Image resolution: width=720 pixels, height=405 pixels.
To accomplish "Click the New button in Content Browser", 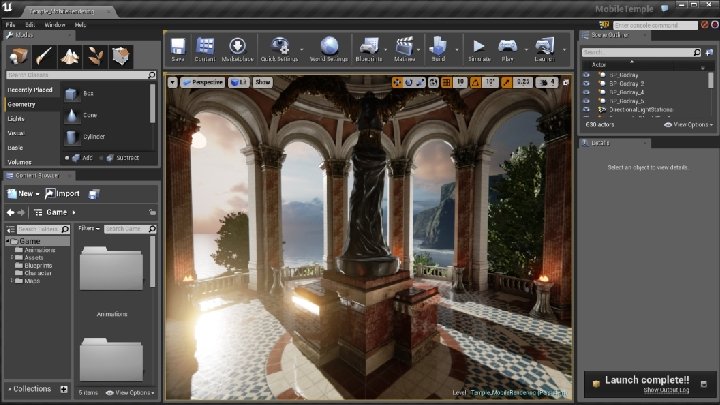I will pyautogui.click(x=23, y=194).
